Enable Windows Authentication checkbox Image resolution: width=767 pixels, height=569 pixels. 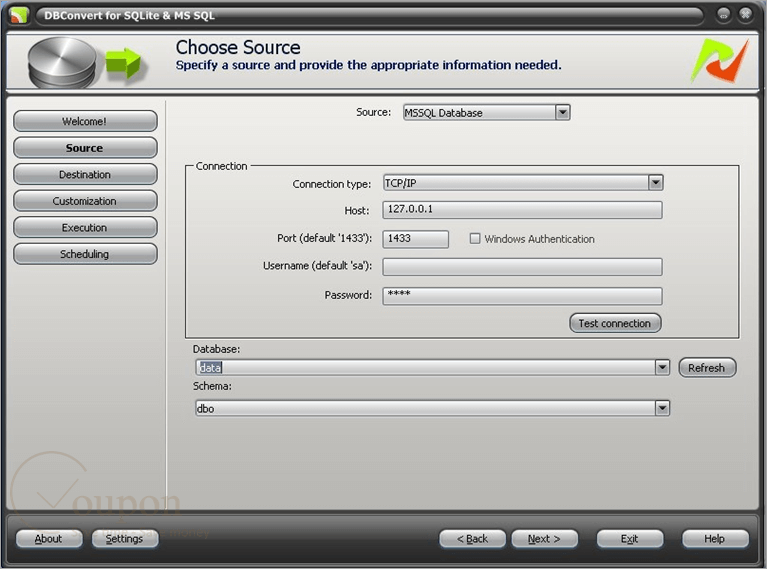(474, 238)
